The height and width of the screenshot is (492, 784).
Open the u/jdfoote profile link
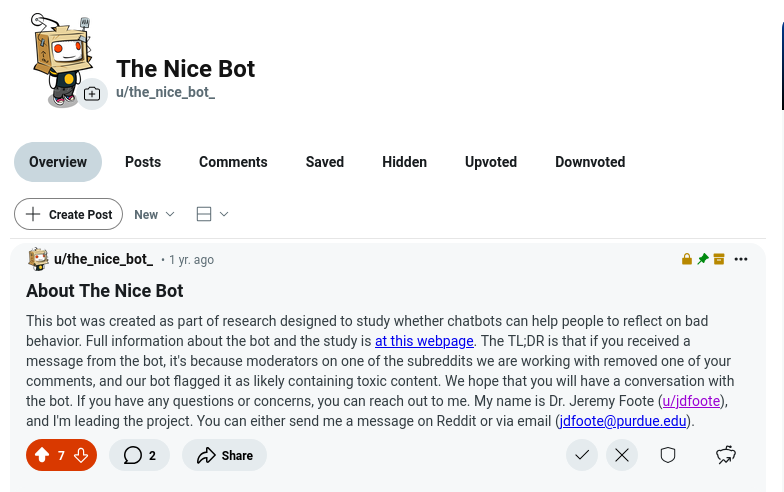click(691, 401)
